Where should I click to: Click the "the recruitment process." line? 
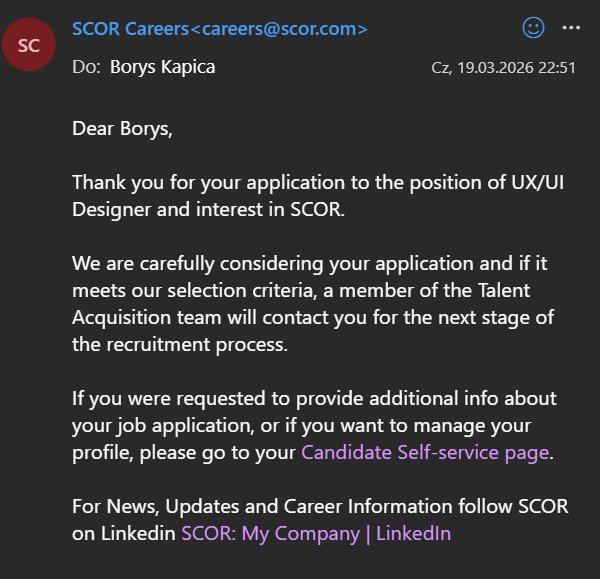point(179,344)
